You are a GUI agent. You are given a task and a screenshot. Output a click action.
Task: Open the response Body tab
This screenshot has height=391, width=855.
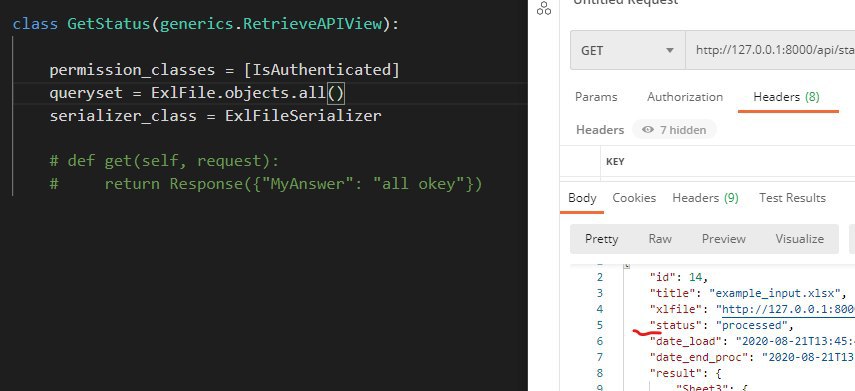tap(582, 198)
